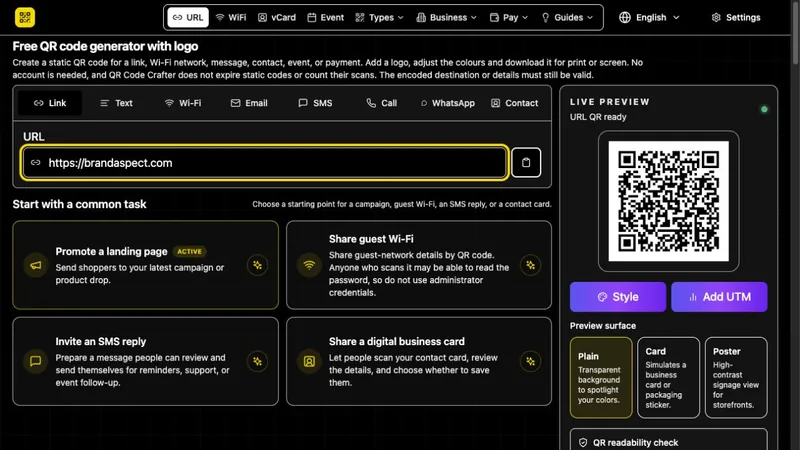Image resolution: width=800 pixels, height=450 pixels.
Task: Click the Wi-Fi icon on Share guest Wi-Fi card
Action: pyautogui.click(x=309, y=265)
